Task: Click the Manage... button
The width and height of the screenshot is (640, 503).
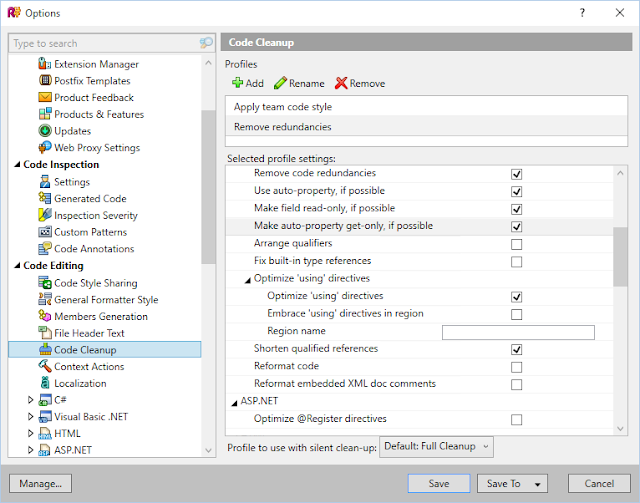Action: [40, 483]
